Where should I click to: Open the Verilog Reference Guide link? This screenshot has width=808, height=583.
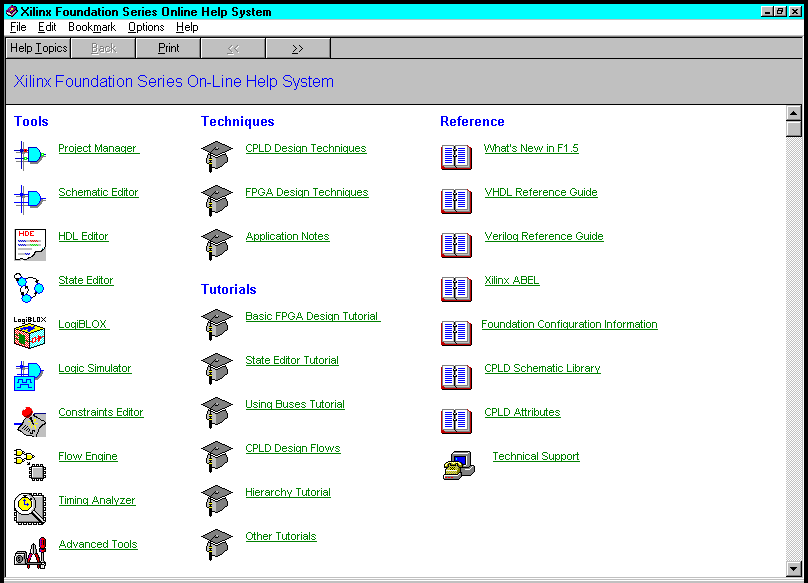point(544,237)
